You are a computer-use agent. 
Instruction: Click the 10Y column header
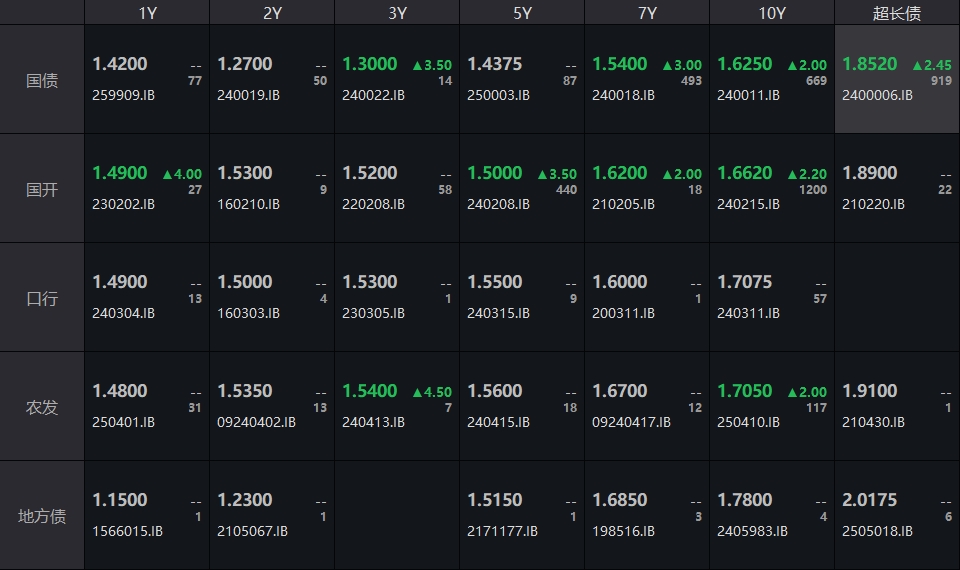point(772,13)
